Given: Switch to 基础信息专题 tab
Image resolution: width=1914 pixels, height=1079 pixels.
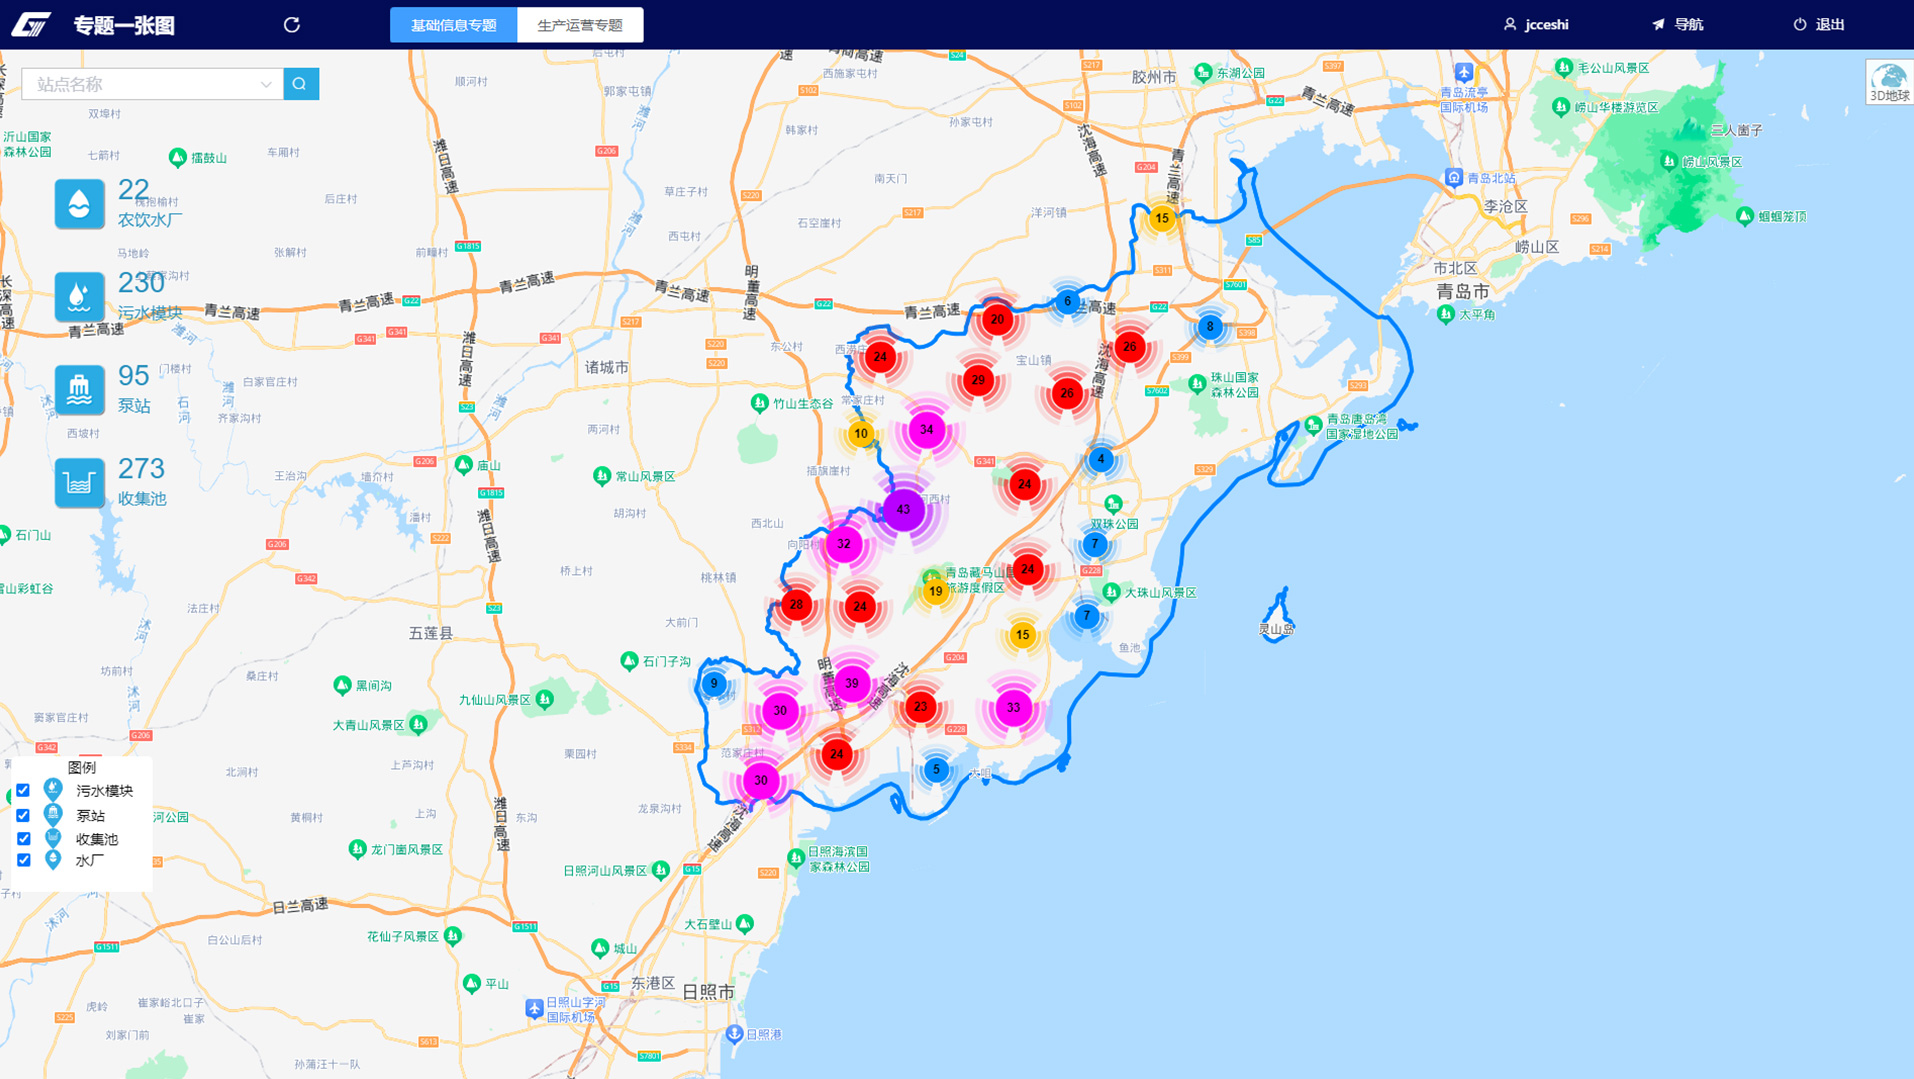Looking at the screenshot, I should 454,25.
